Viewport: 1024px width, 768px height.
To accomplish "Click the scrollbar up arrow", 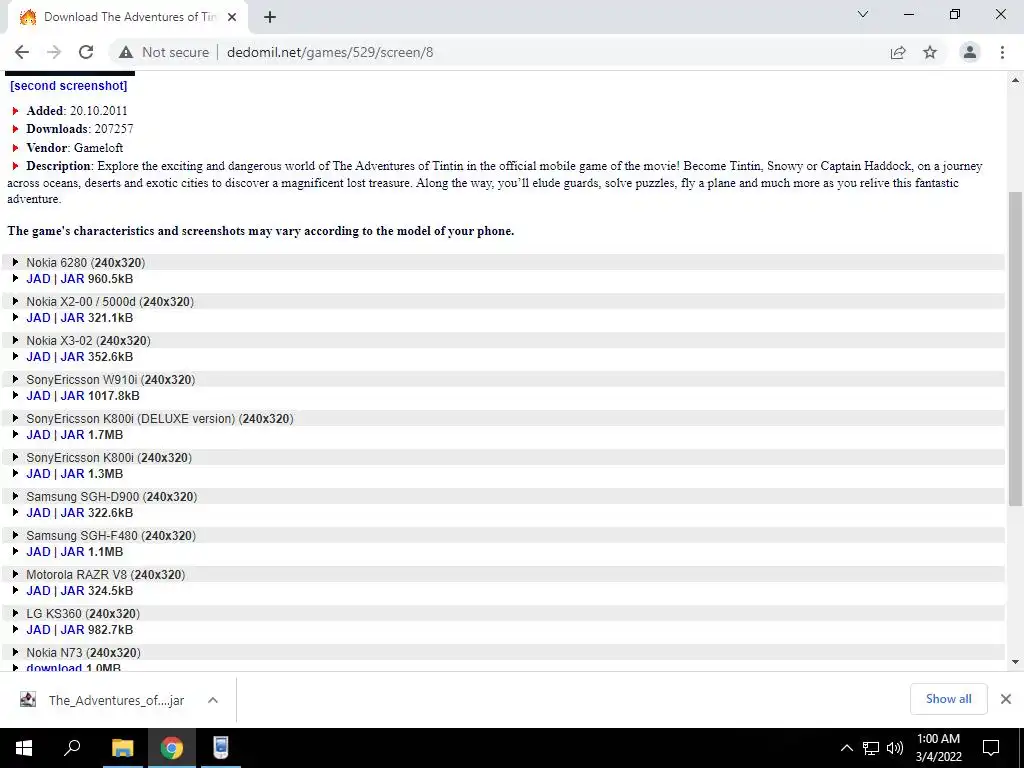I will coord(1015,80).
